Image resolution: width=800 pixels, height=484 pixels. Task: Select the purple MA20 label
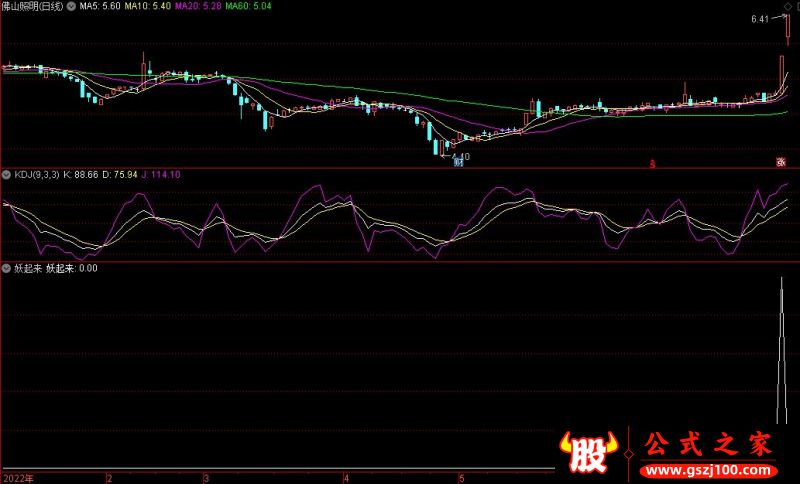click(200, 6)
